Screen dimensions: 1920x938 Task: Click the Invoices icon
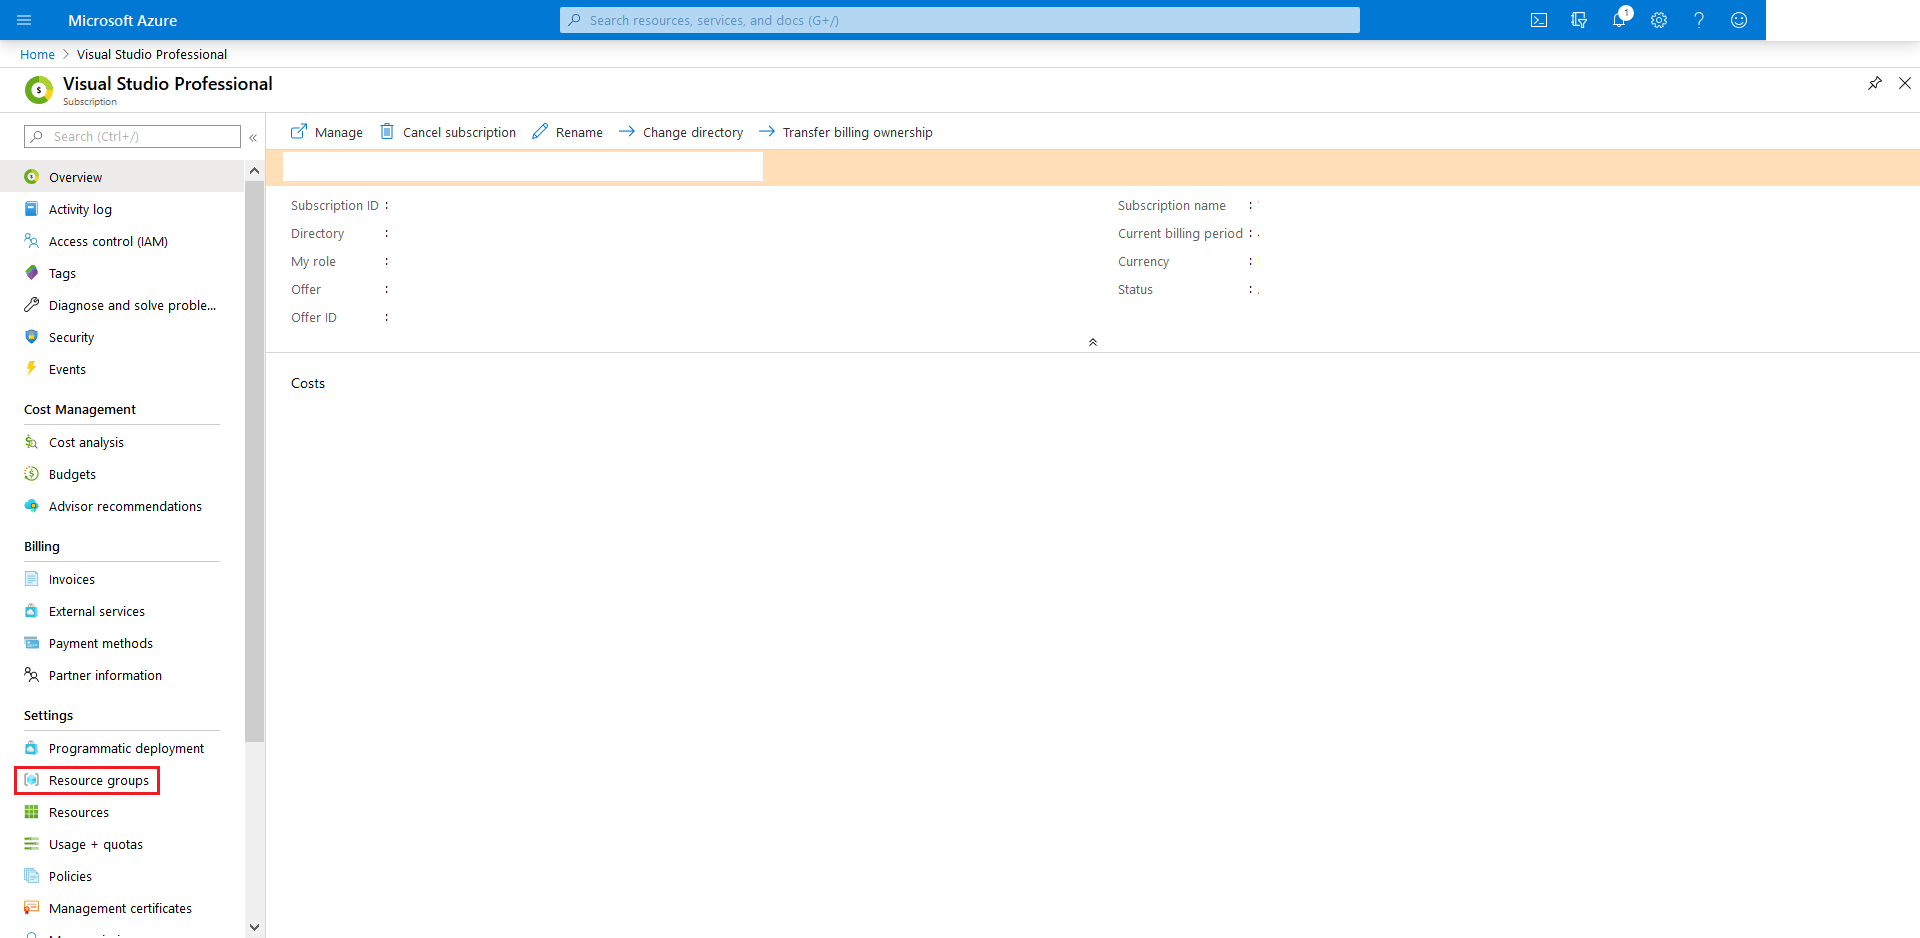tap(32, 579)
